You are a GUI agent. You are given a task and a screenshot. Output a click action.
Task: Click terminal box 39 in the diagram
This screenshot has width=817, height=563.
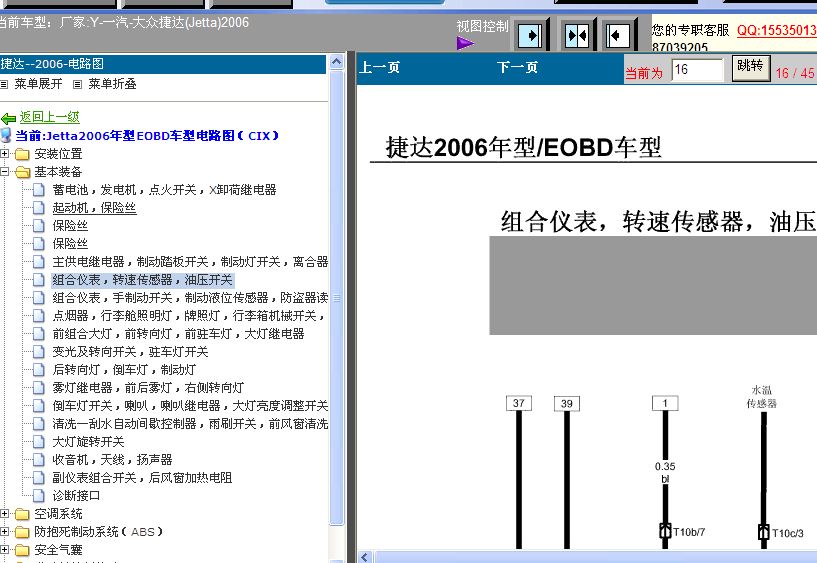point(567,403)
